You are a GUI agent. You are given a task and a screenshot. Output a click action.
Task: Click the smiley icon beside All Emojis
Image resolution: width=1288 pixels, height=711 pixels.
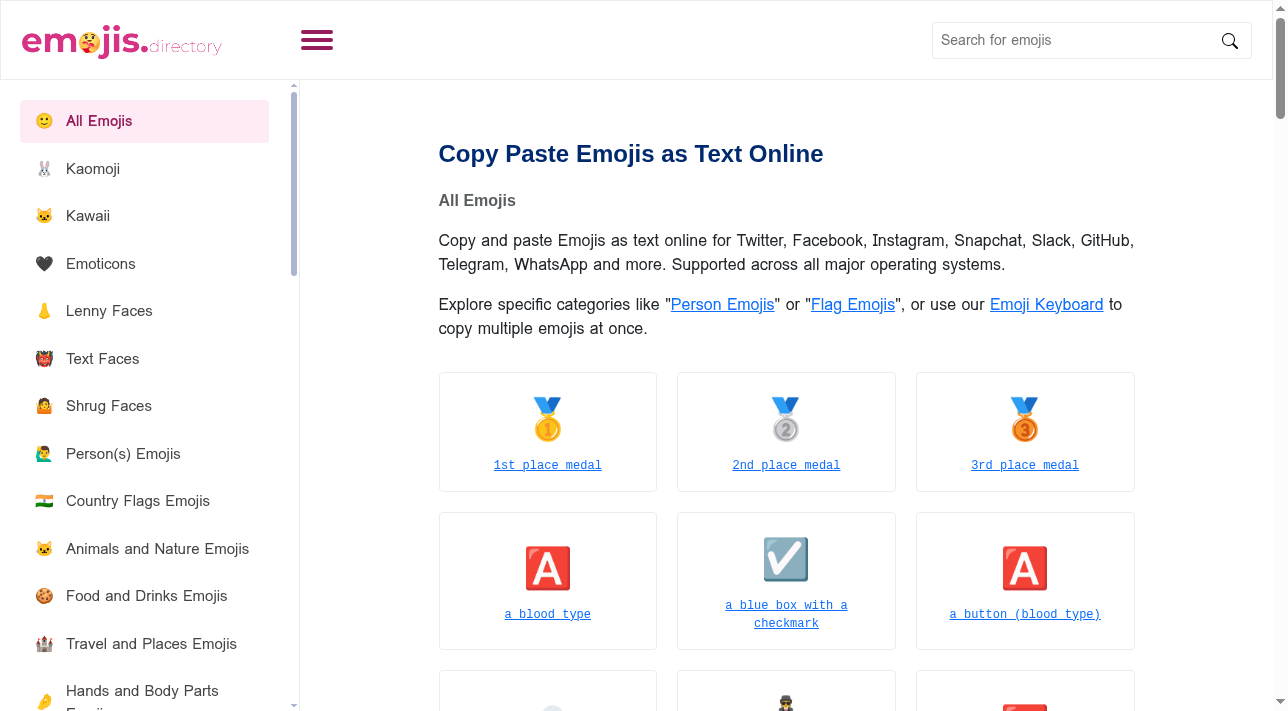coord(44,121)
